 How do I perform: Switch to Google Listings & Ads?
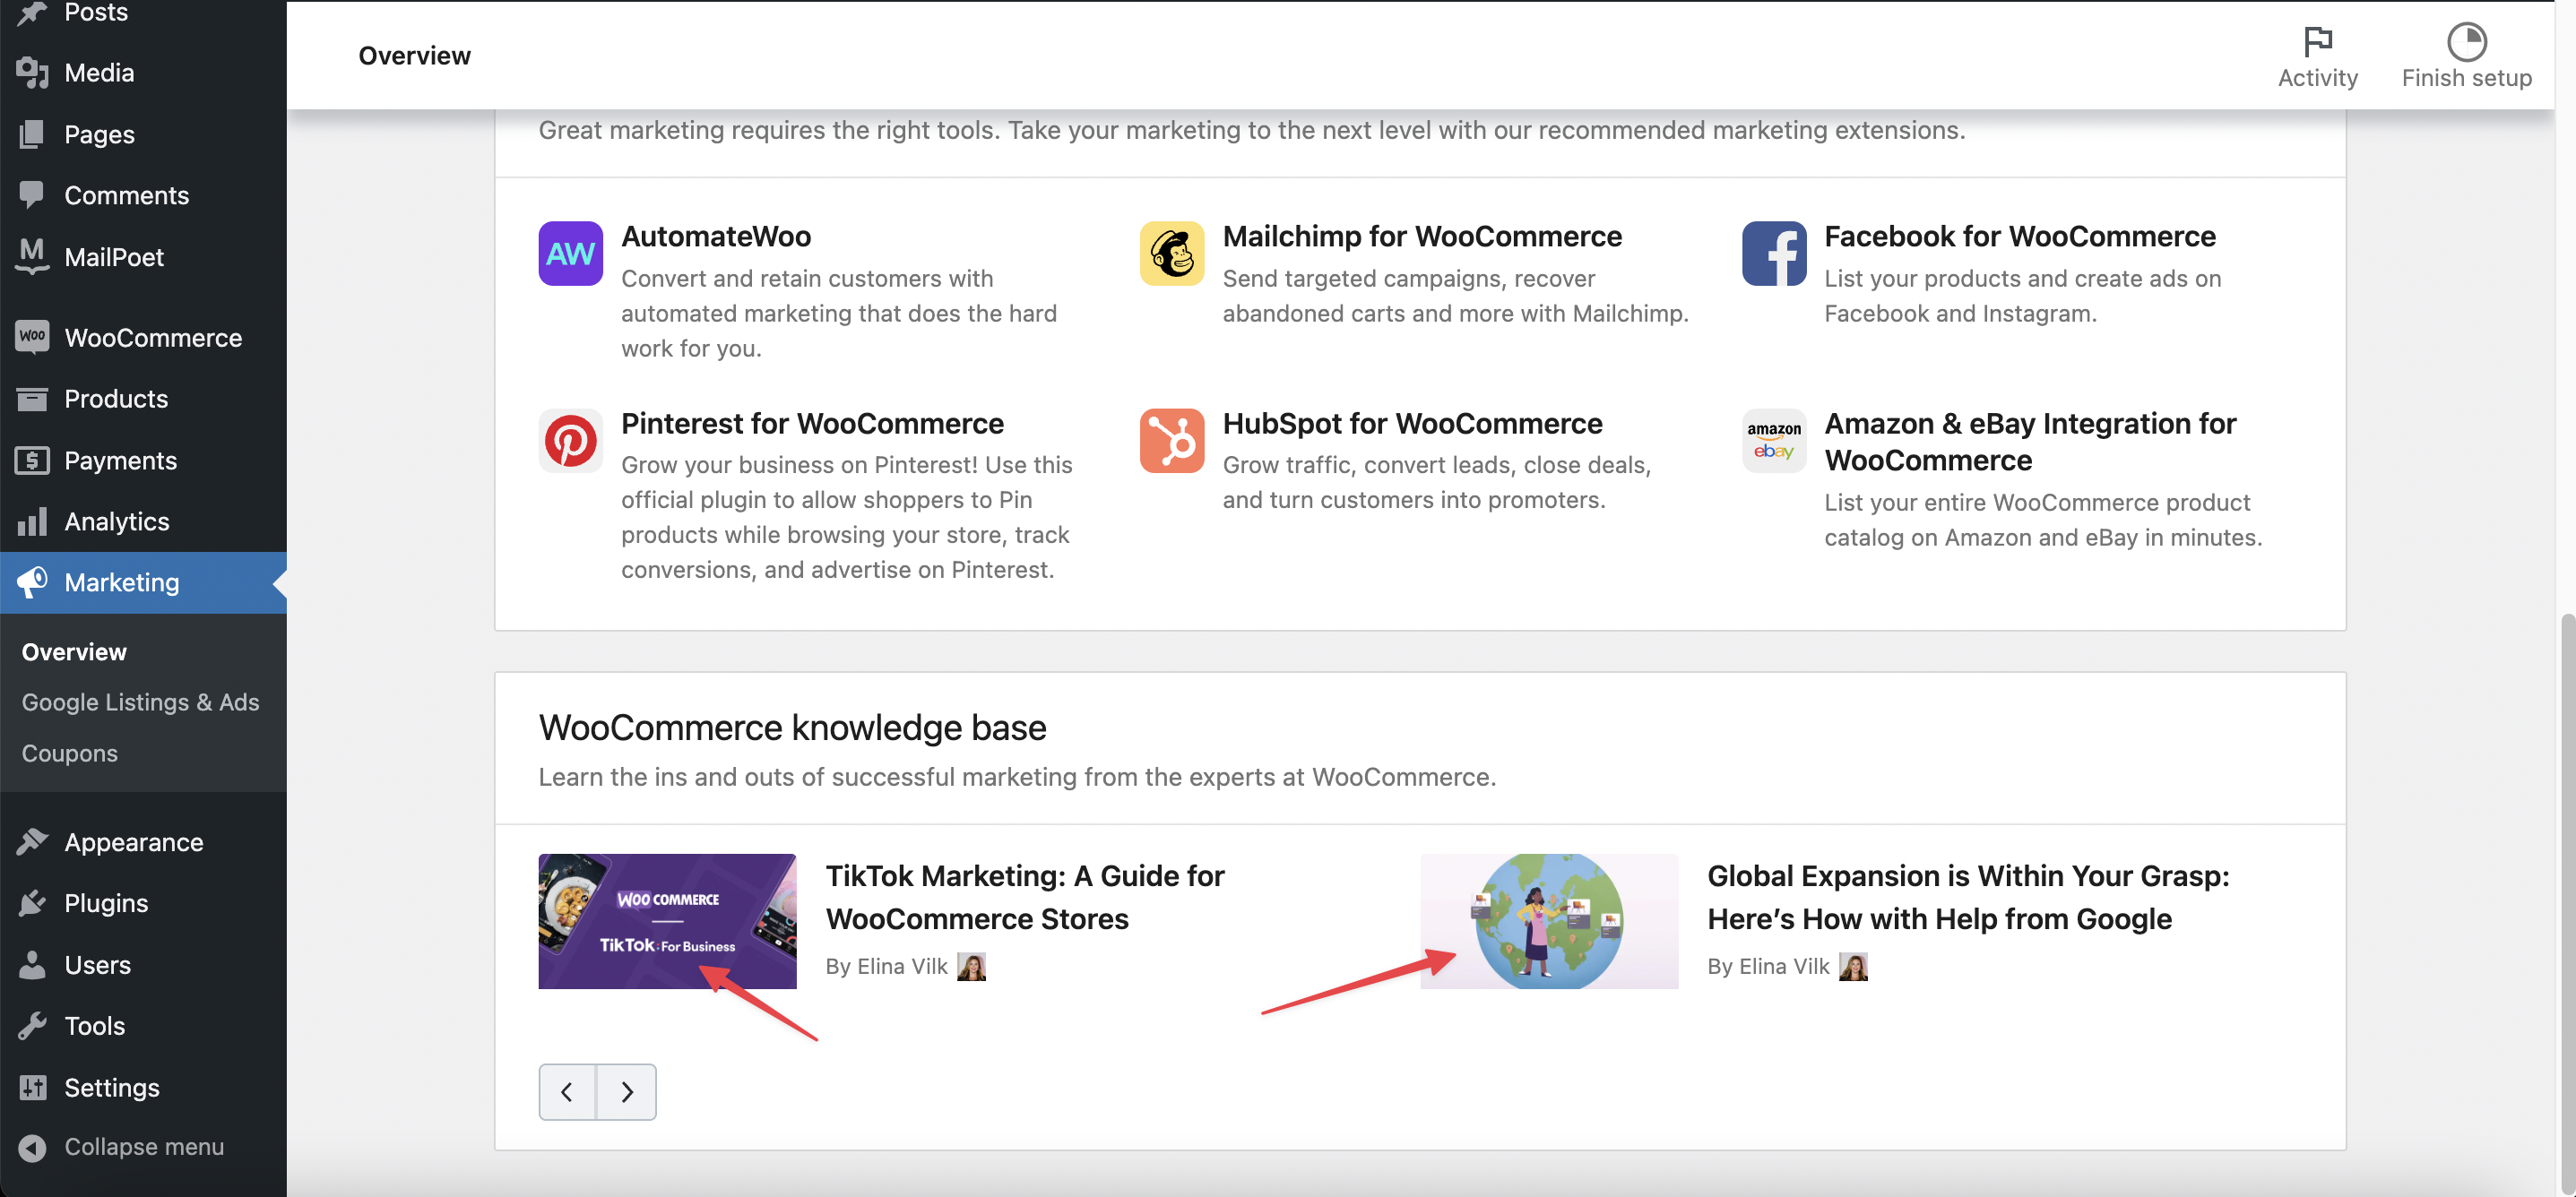[140, 702]
